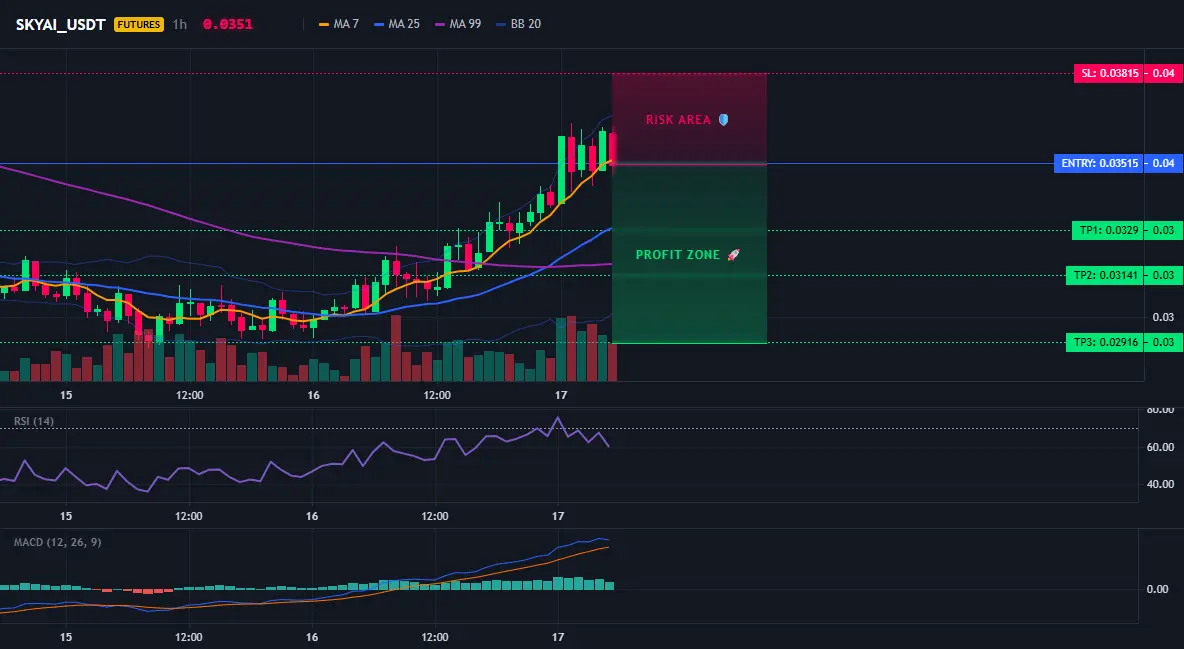The height and width of the screenshot is (649, 1184).
Task: Click the SL: 0.03815 stop loss label
Action: click(x=1108, y=73)
